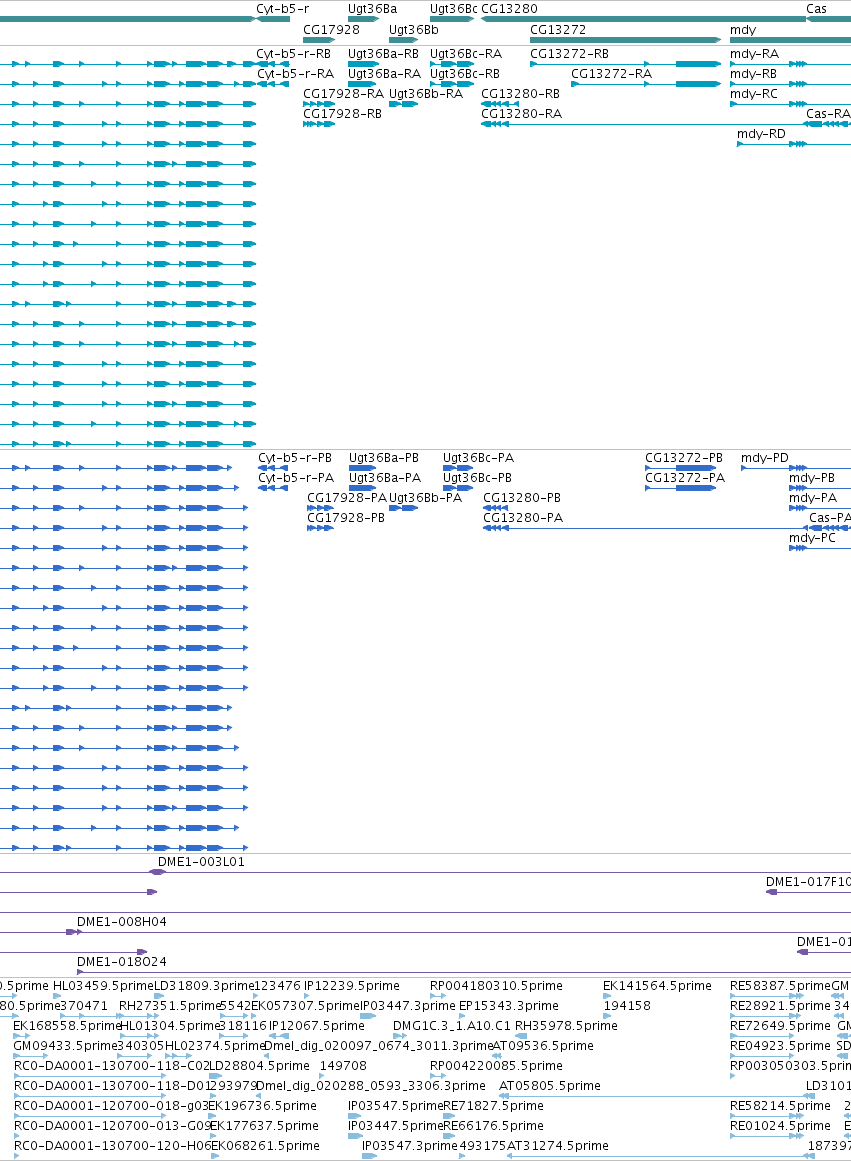Select CG13280-PB protein label
Screen dimensions: 851x1161
click(x=522, y=498)
